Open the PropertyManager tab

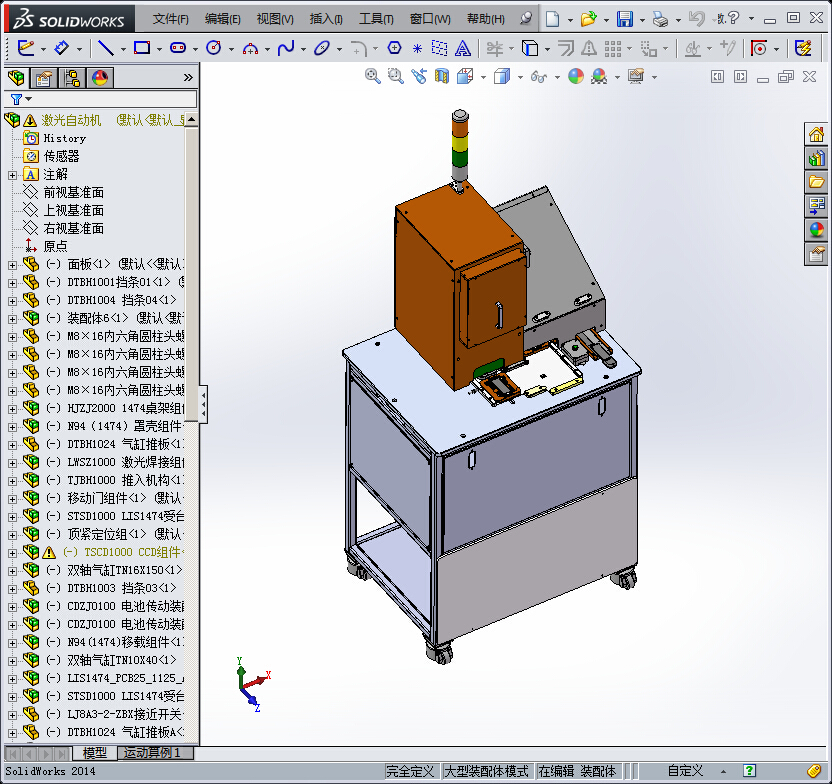pos(44,78)
